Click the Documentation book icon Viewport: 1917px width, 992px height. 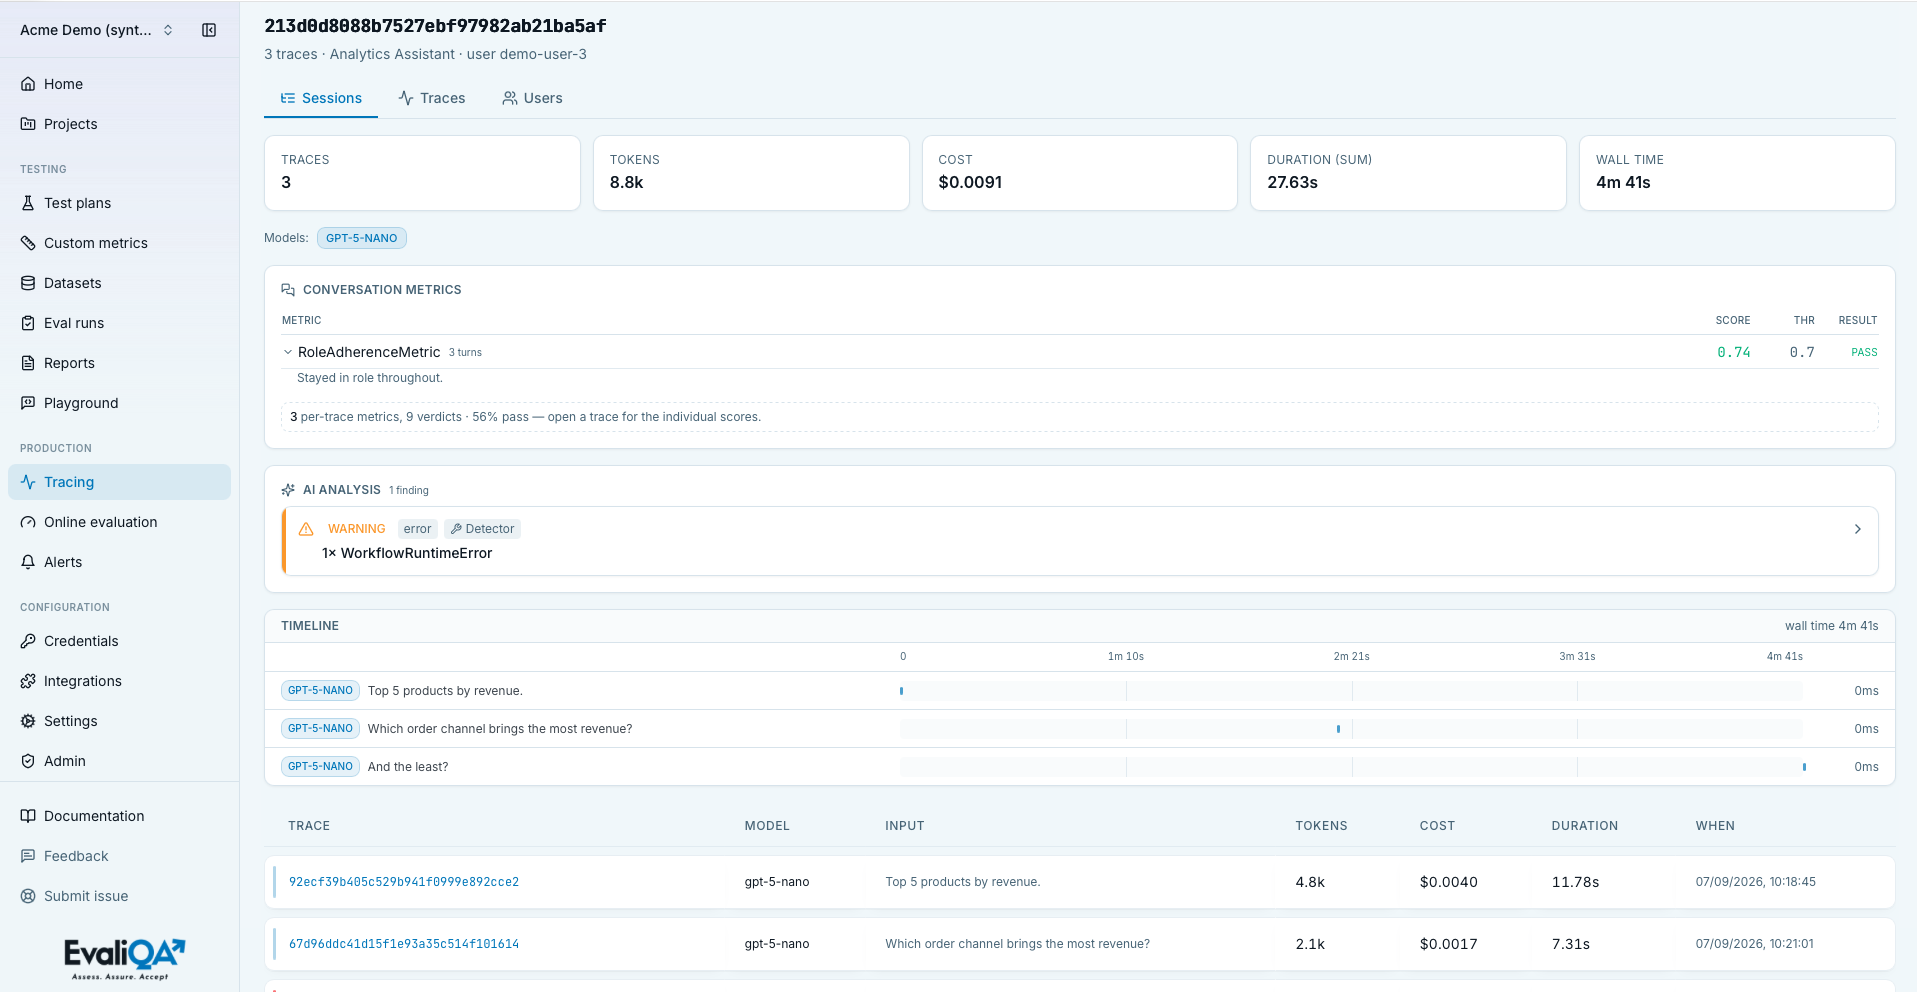[28, 816]
